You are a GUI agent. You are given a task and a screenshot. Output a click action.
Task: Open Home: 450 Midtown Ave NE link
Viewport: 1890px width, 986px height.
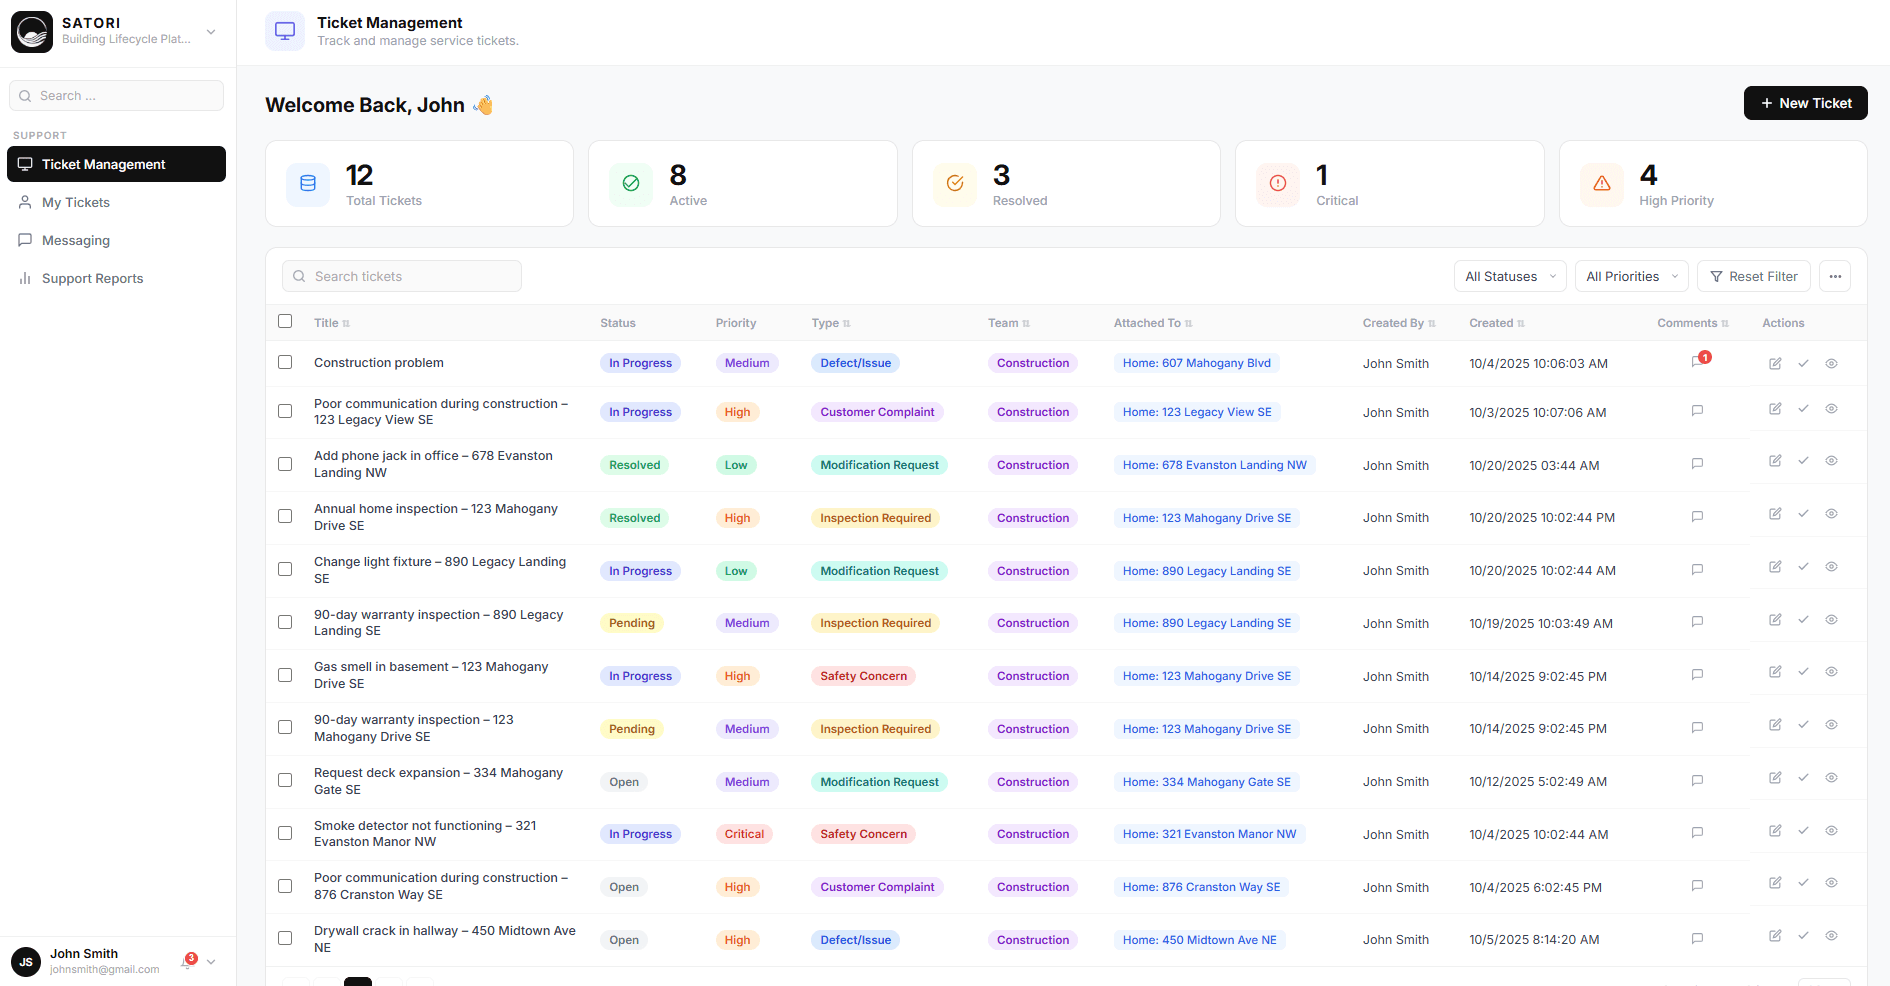(1199, 940)
